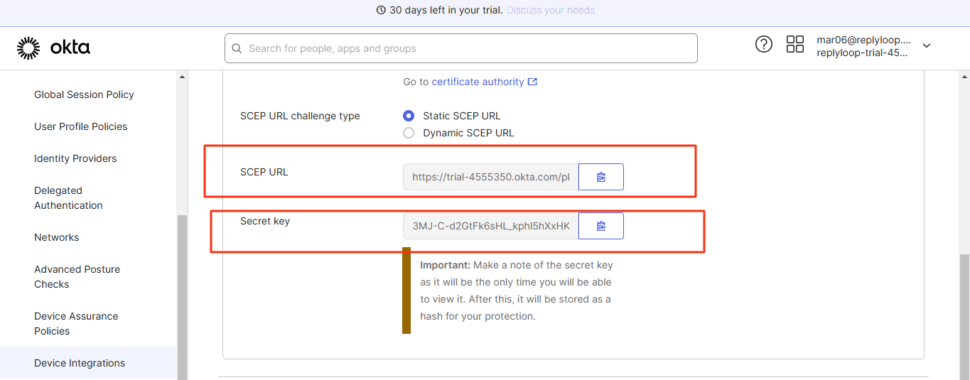Open Device Assurance Policies in sidebar
Image resolution: width=970 pixels, height=380 pixels.
point(76,324)
